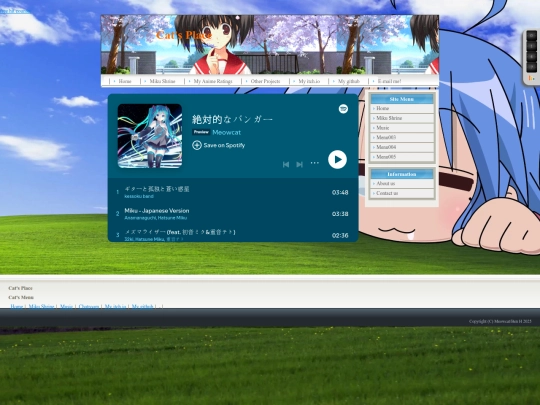Select Music in the Site Menu sidebar
This screenshot has width=540, height=405.
pyautogui.click(x=402, y=128)
